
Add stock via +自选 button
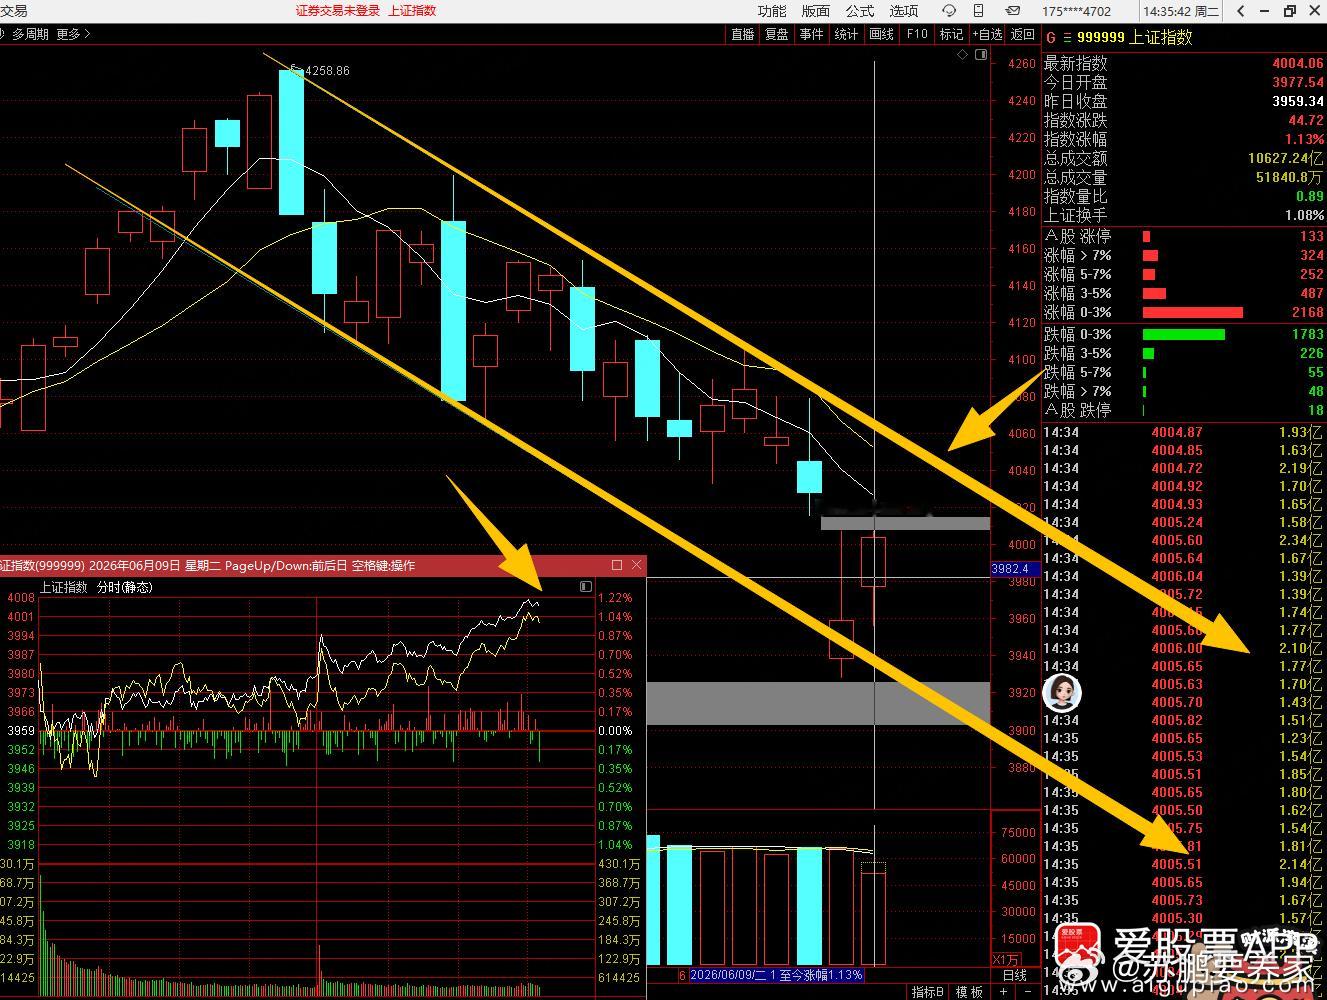pos(986,34)
